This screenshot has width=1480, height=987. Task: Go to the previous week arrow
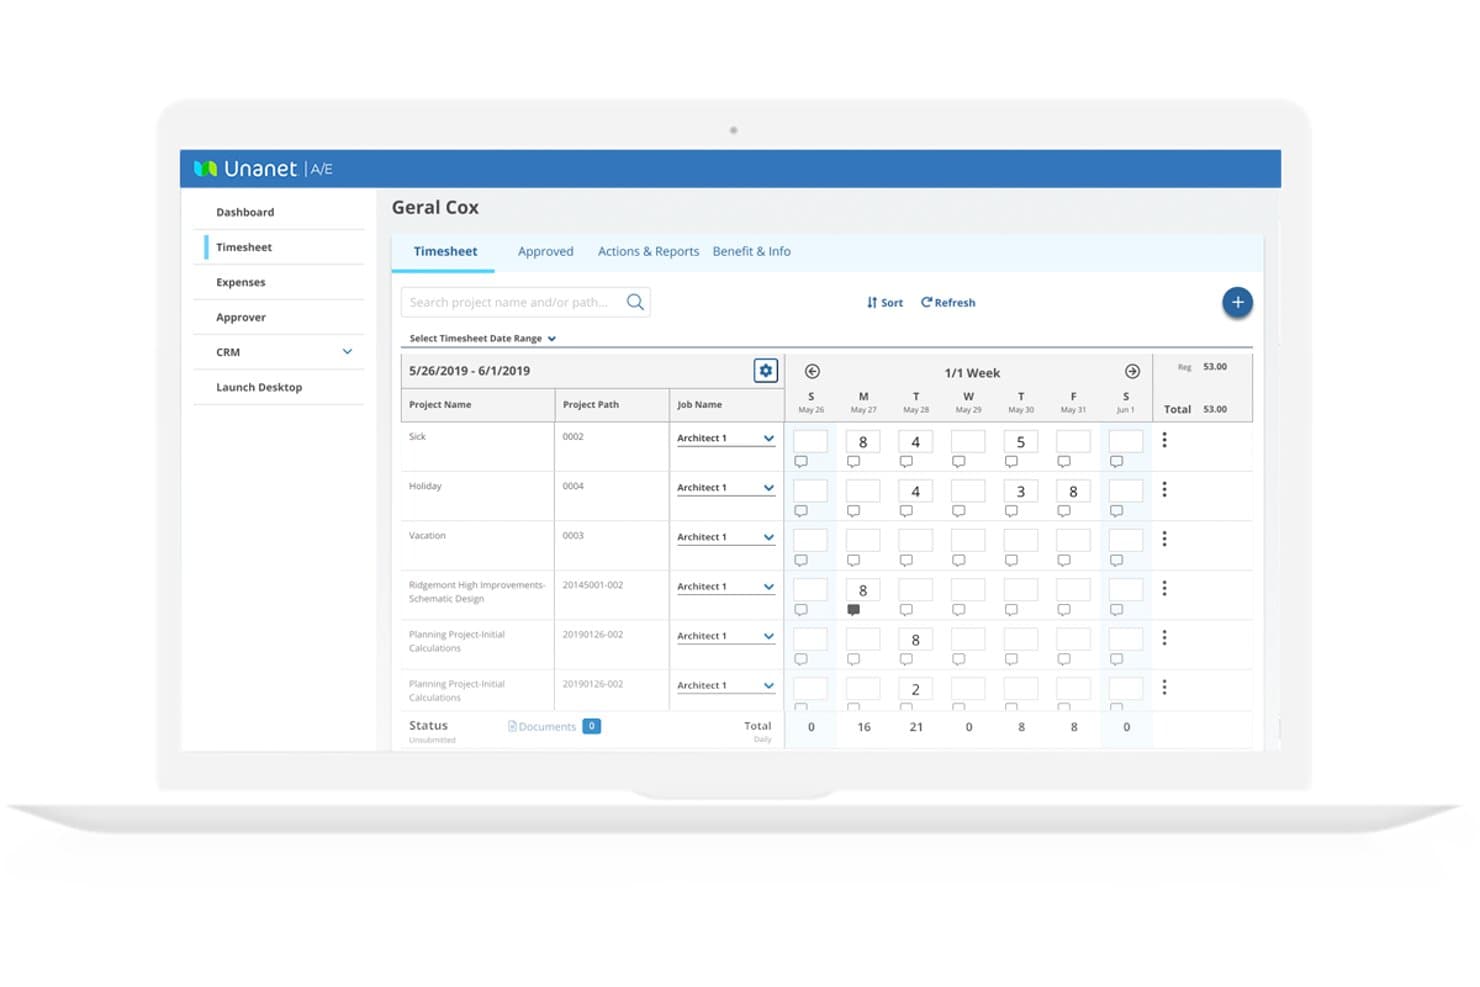(x=812, y=371)
